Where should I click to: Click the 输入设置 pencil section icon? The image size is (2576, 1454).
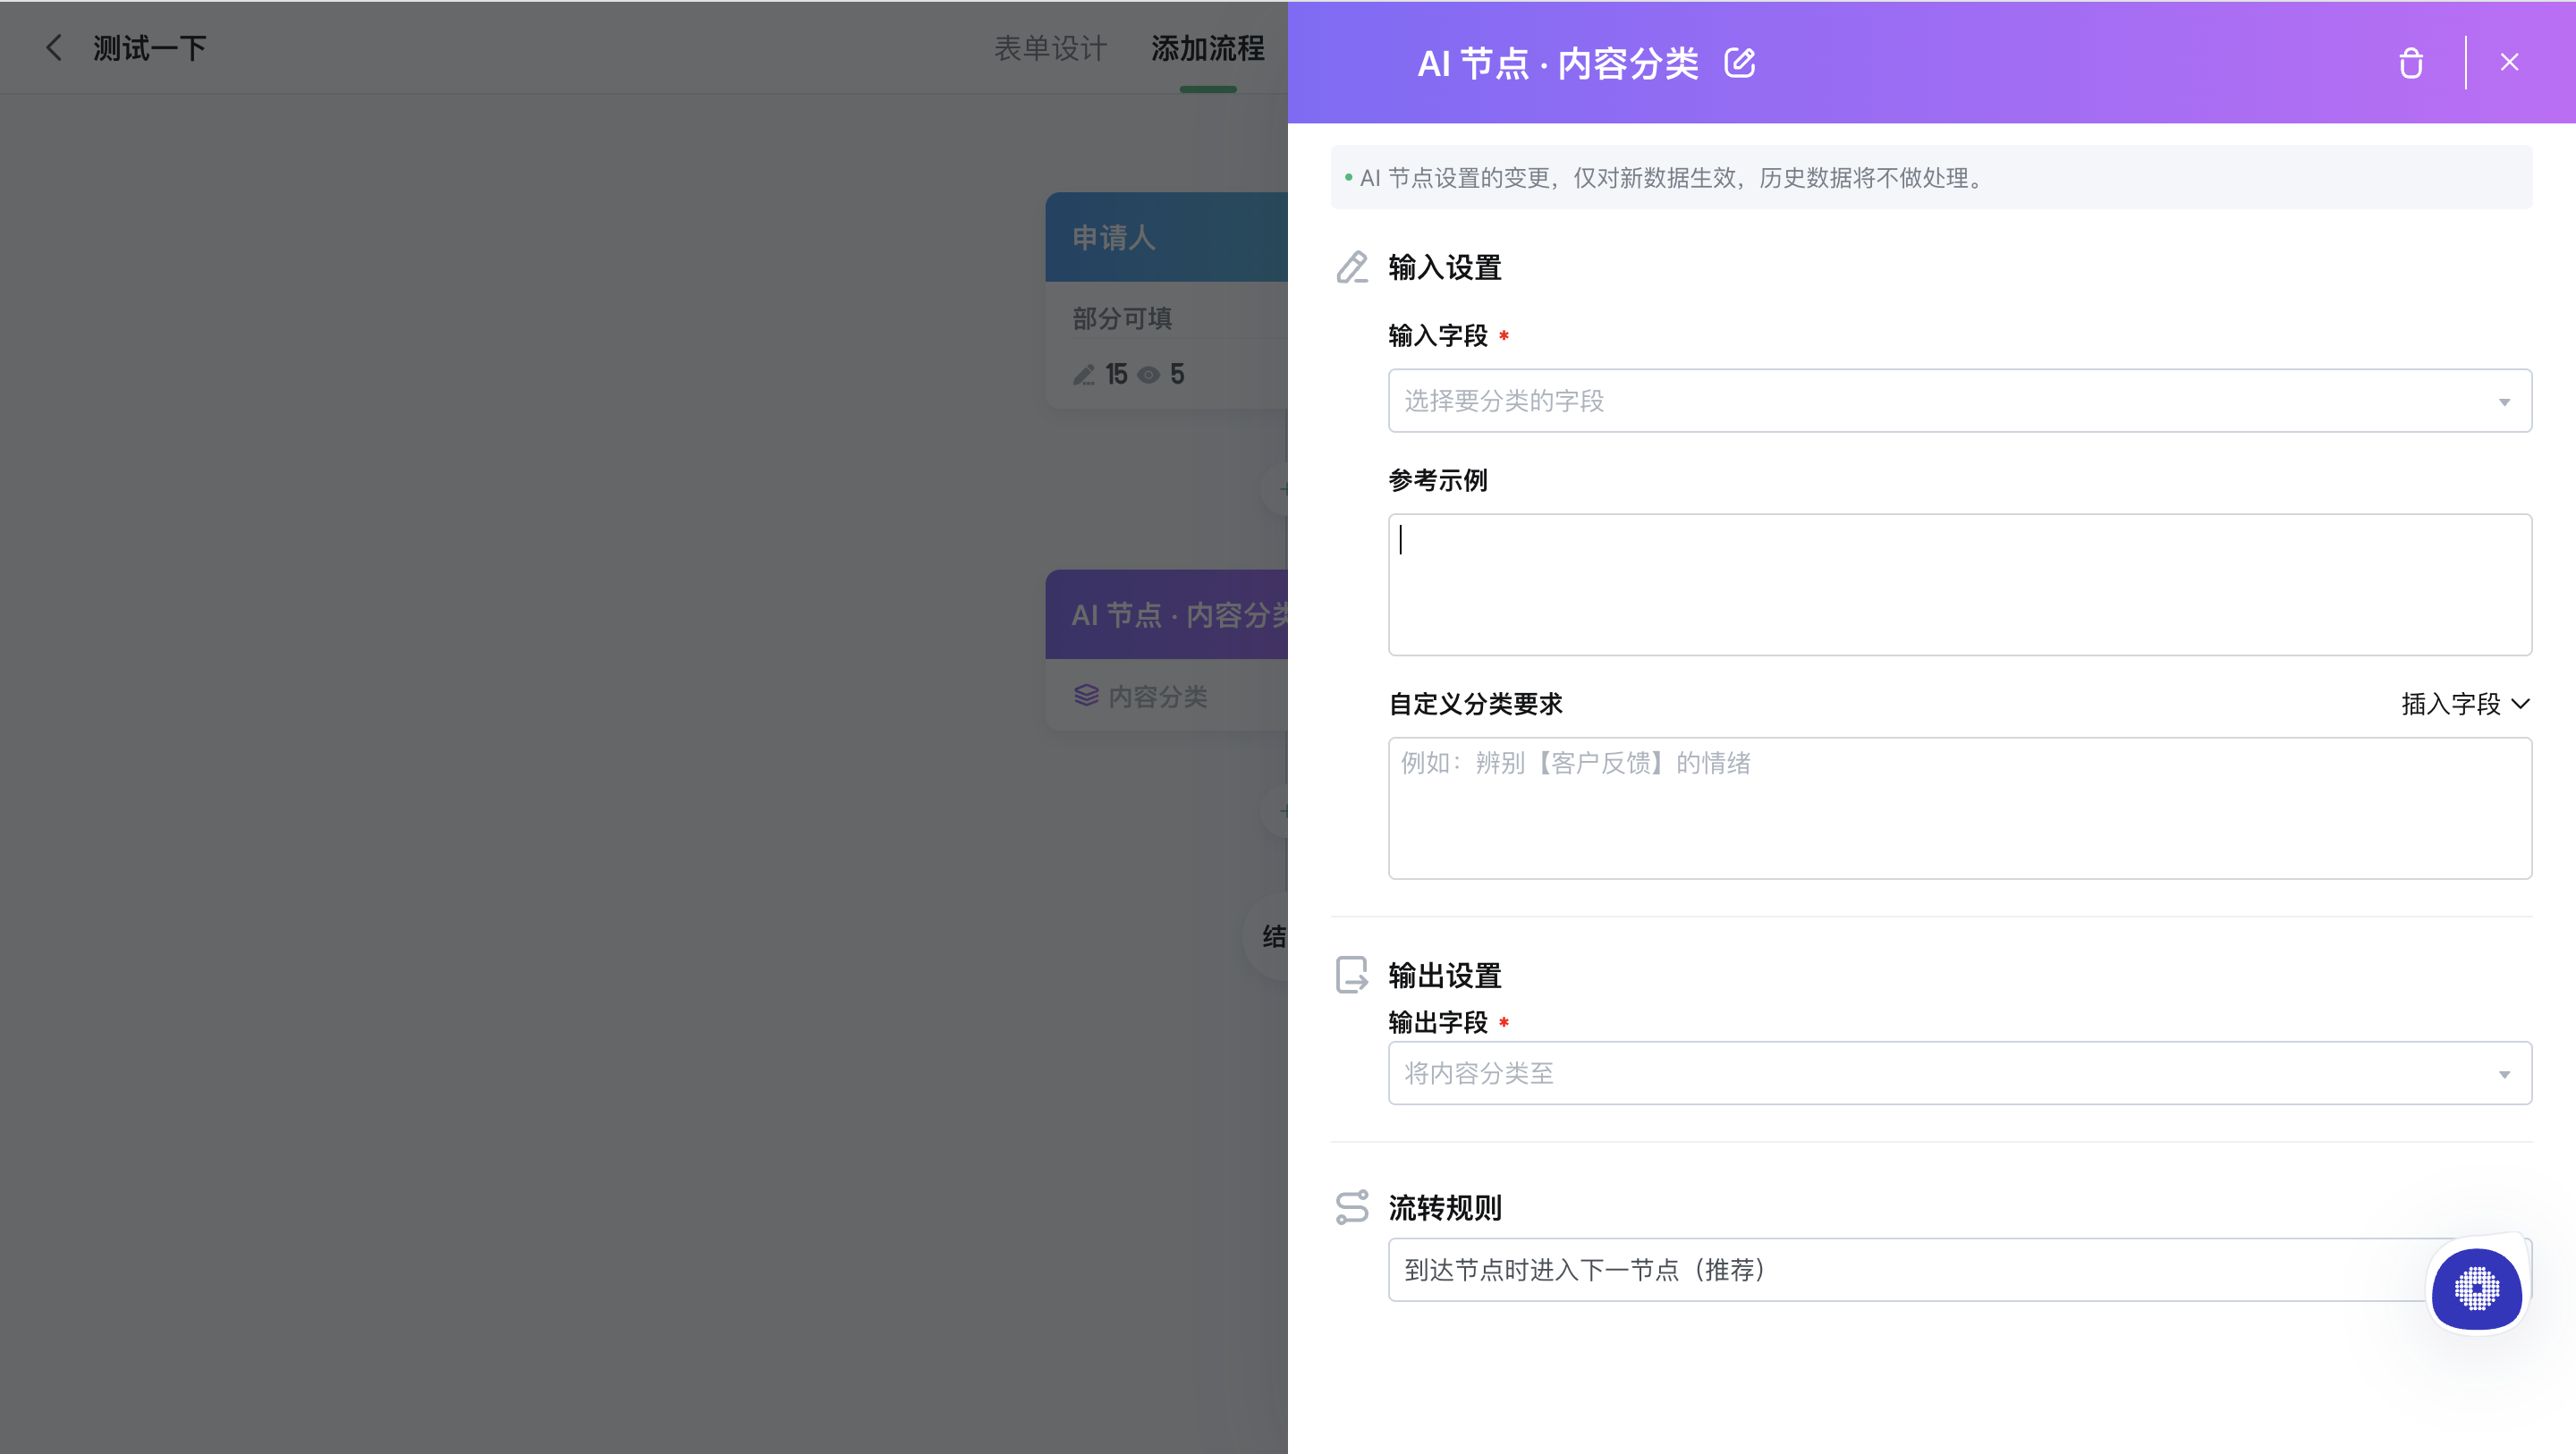click(1352, 267)
